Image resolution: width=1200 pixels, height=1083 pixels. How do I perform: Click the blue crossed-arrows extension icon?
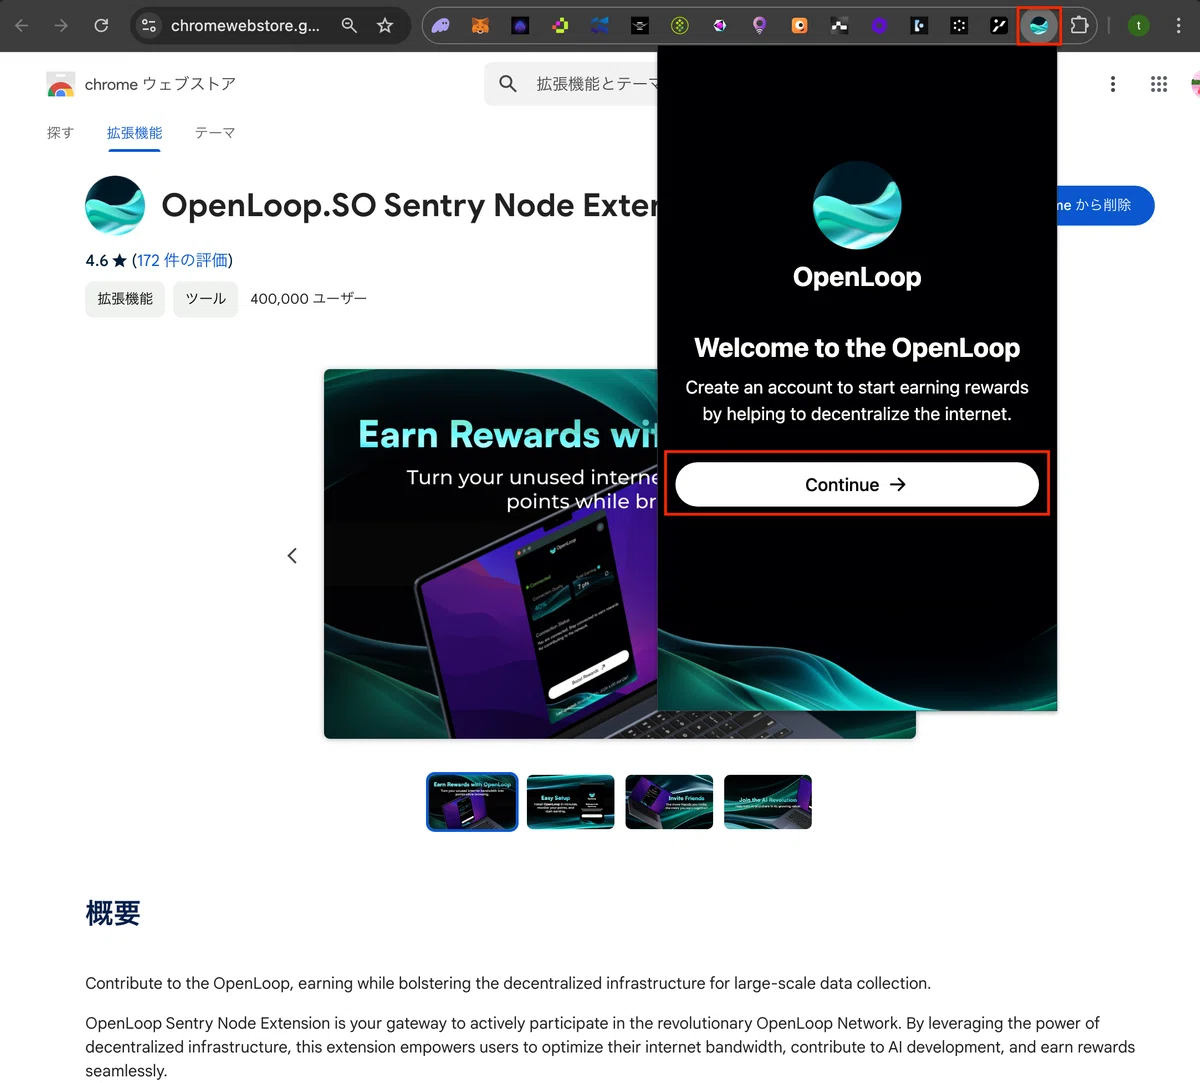pyautogui.click(x=600, y=26)
